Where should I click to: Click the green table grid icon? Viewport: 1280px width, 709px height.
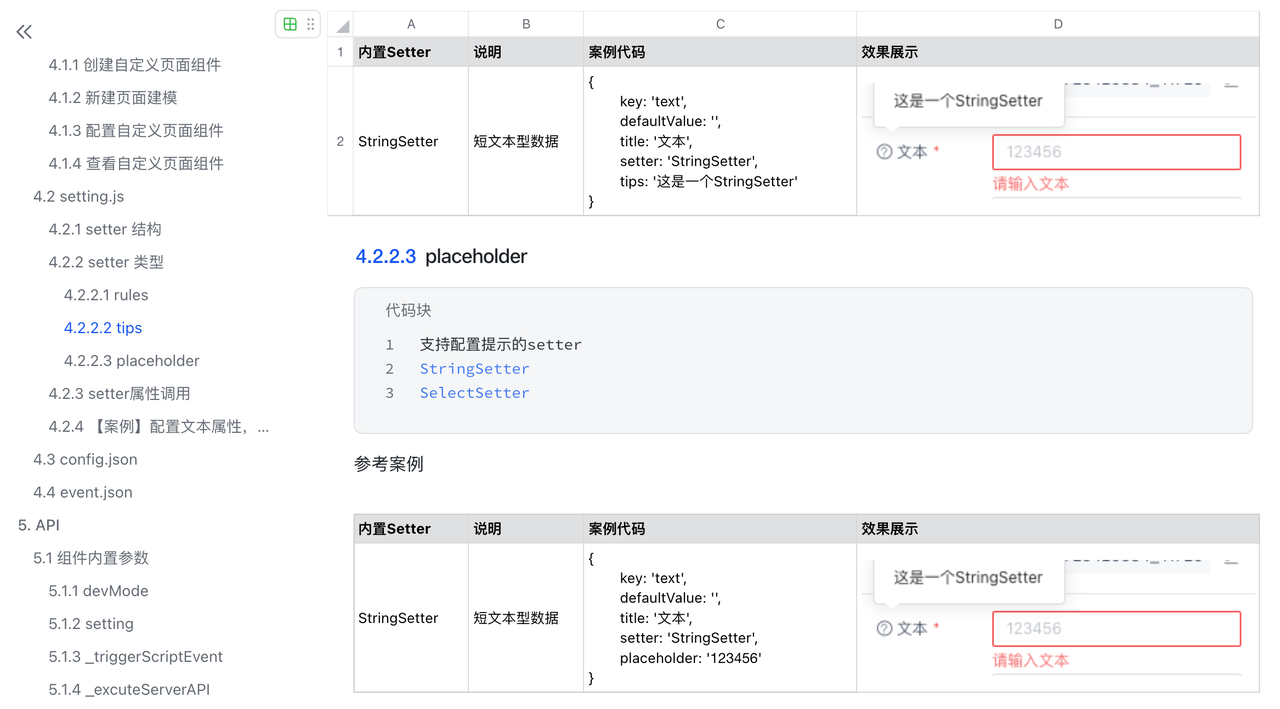click(290, 24)
